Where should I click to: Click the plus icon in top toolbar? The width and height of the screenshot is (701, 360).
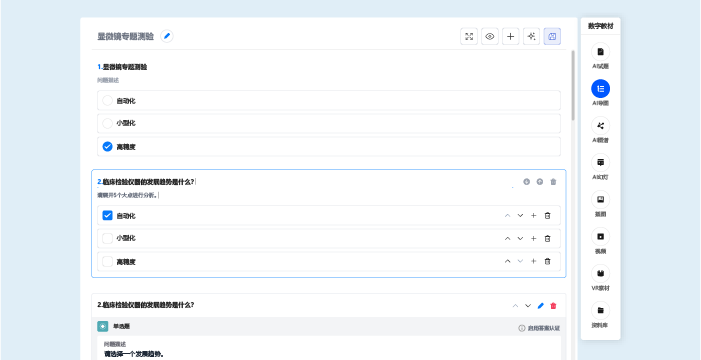(511, 37)
